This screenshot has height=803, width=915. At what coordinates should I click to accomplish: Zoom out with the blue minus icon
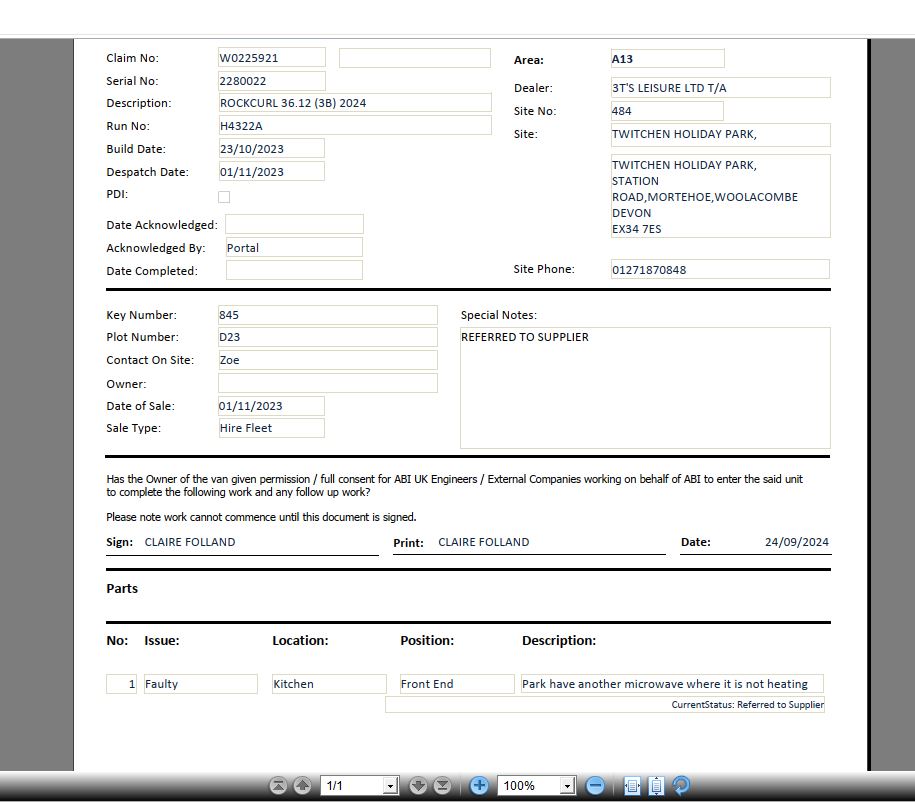(595, 785)
